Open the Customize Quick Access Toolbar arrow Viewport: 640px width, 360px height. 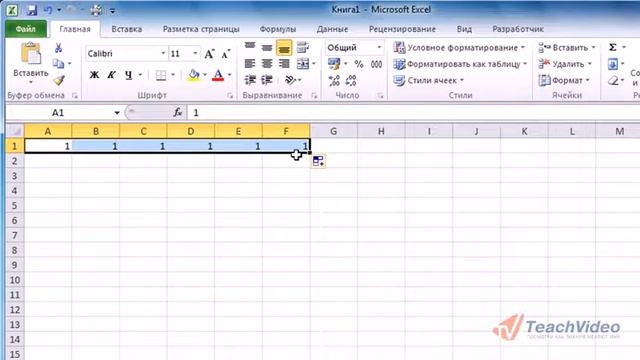[x=113, y=11]
